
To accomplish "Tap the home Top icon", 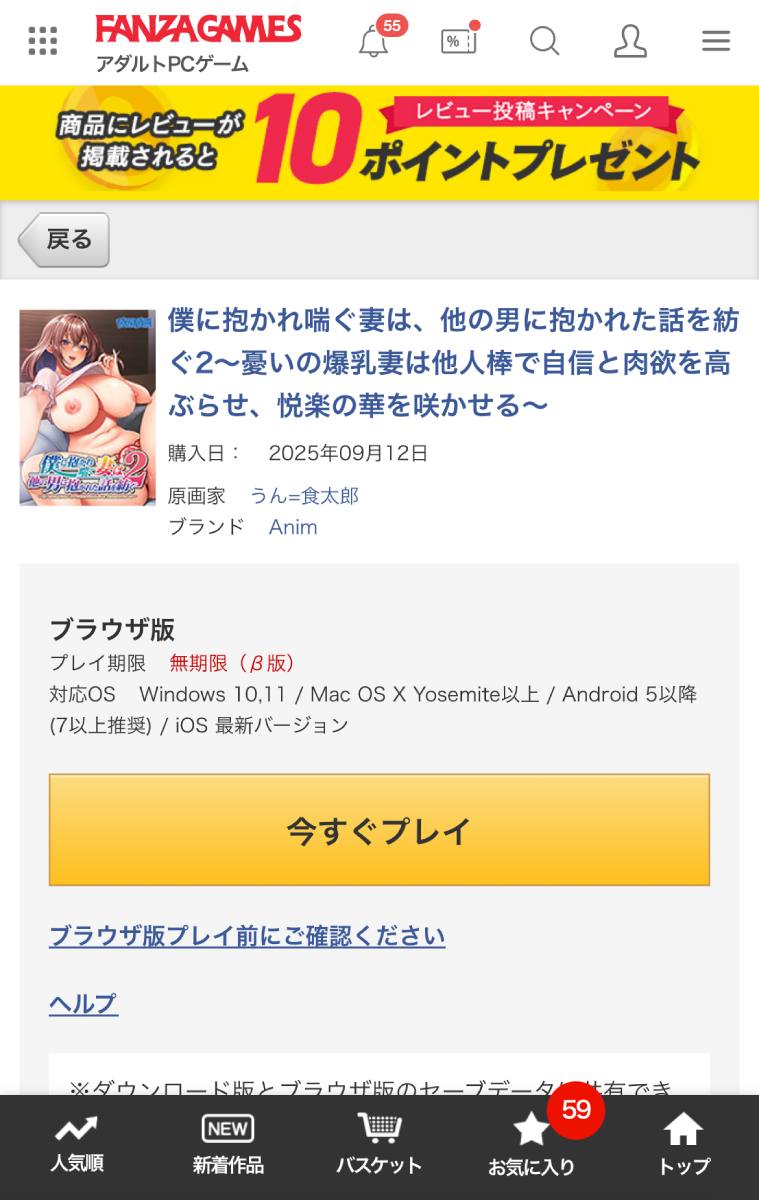I will coord(684,1143).
